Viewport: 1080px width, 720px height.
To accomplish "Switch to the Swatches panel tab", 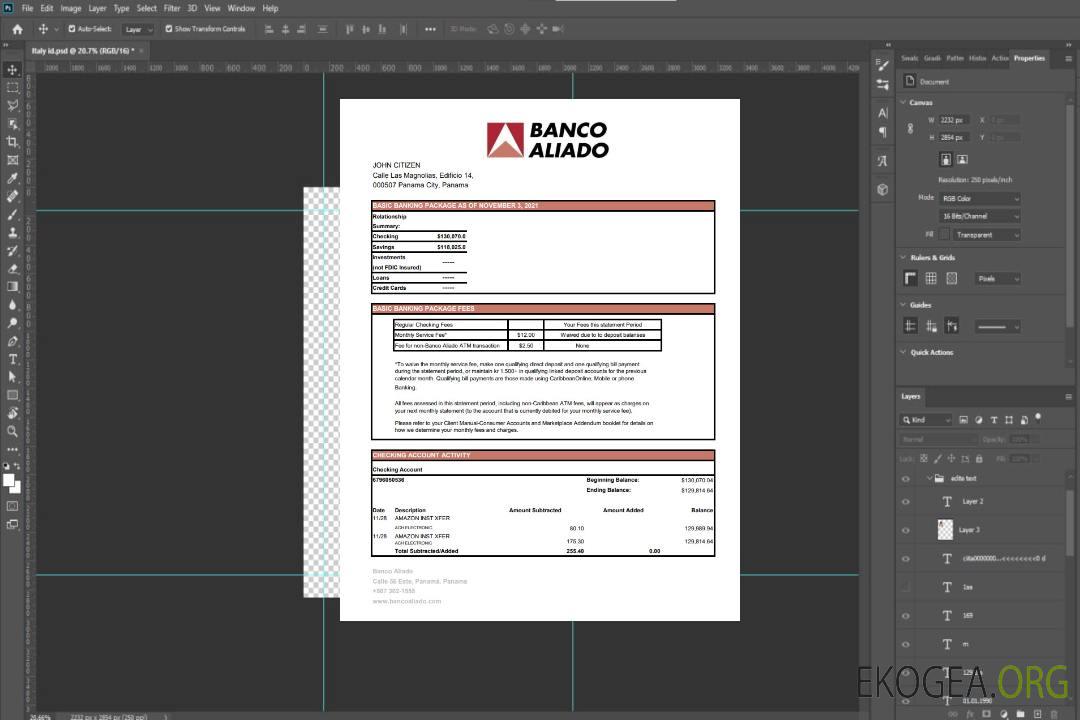I will click(910, 59).
